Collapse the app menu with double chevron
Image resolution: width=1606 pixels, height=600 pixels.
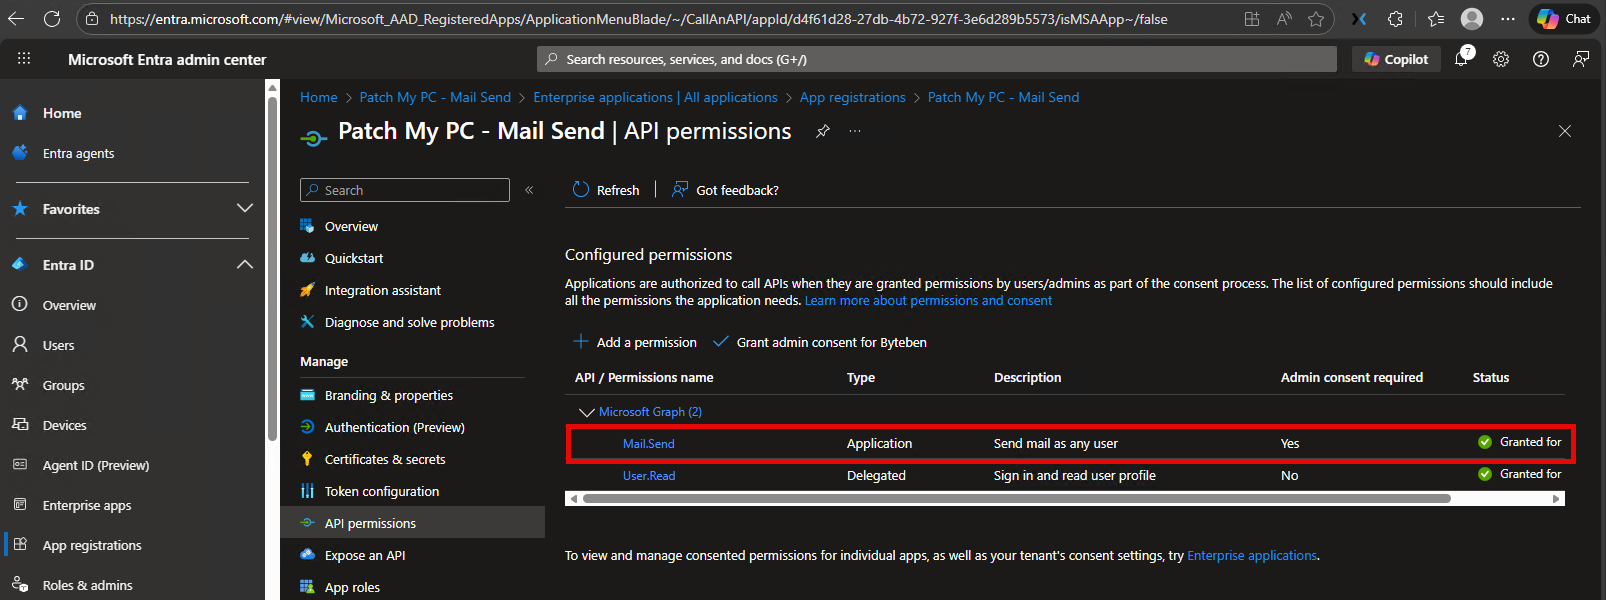[529, 190]
